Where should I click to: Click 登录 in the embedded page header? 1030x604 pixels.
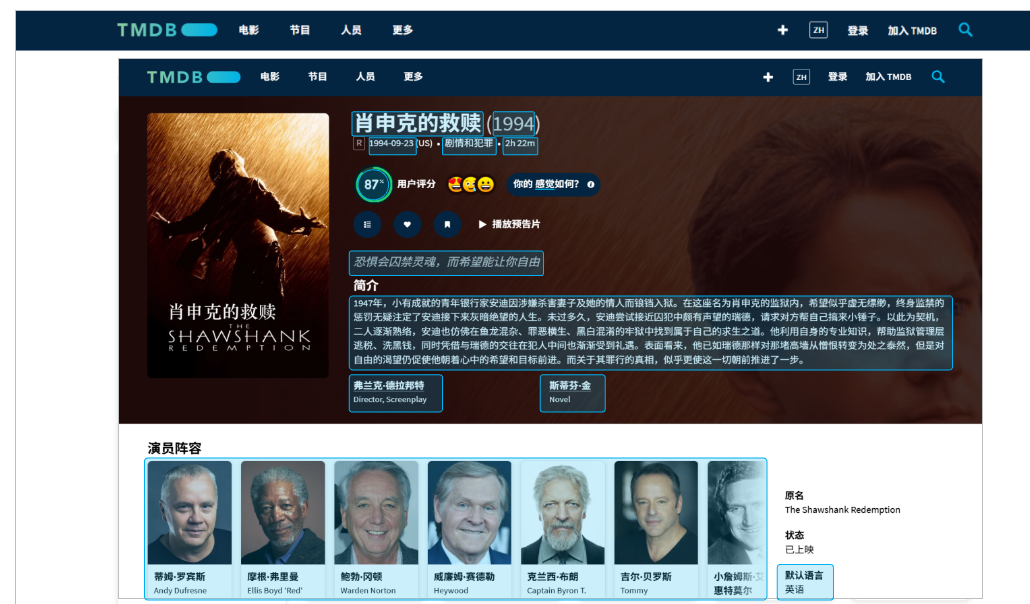coord(838,77)
